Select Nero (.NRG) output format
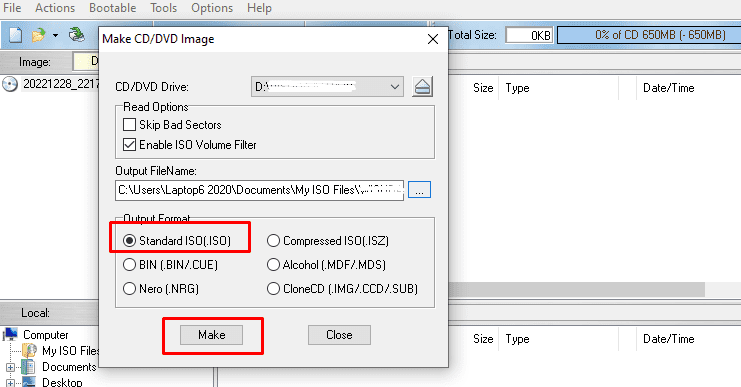 129,289
